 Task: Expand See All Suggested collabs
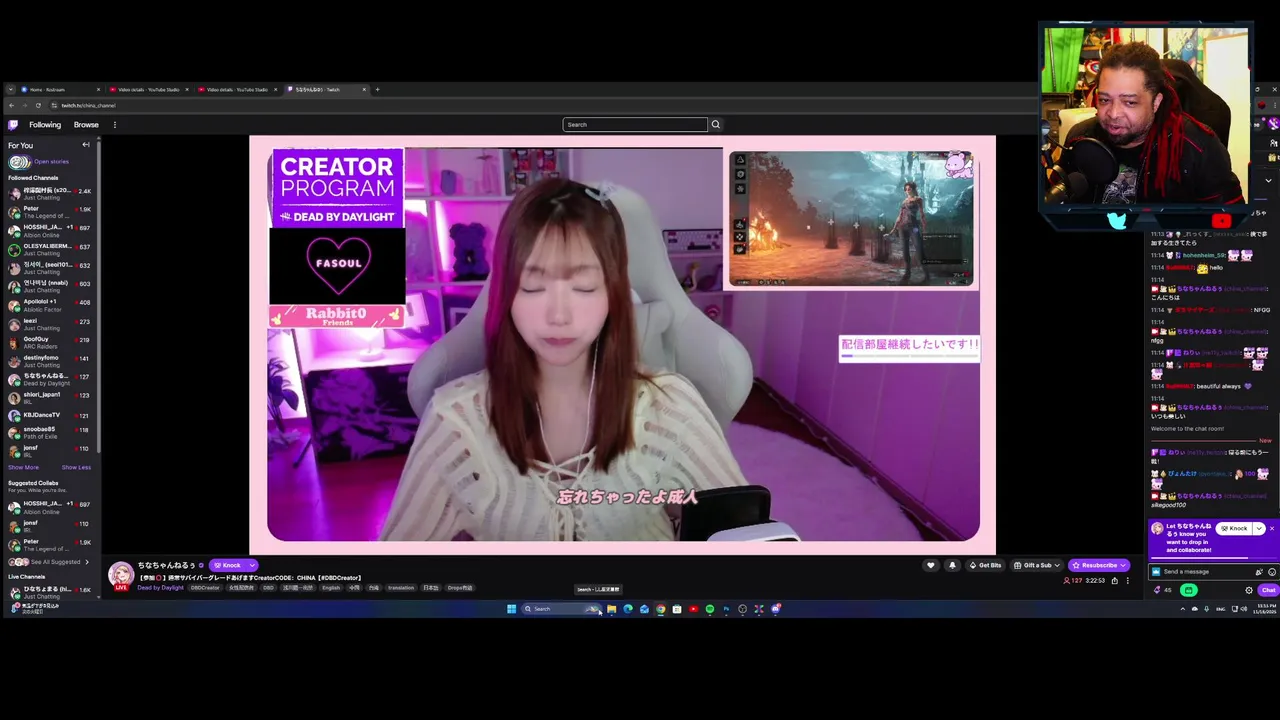click(x=49, y=562)
